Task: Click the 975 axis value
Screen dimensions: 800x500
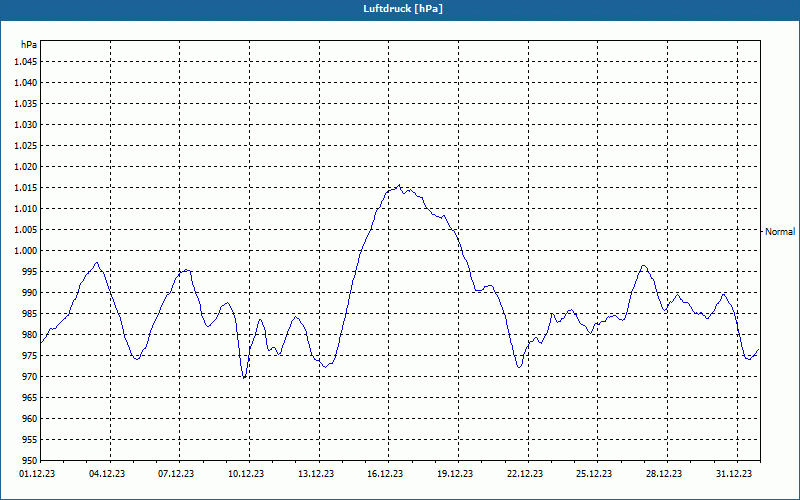Action: click(x=30, y=356)
